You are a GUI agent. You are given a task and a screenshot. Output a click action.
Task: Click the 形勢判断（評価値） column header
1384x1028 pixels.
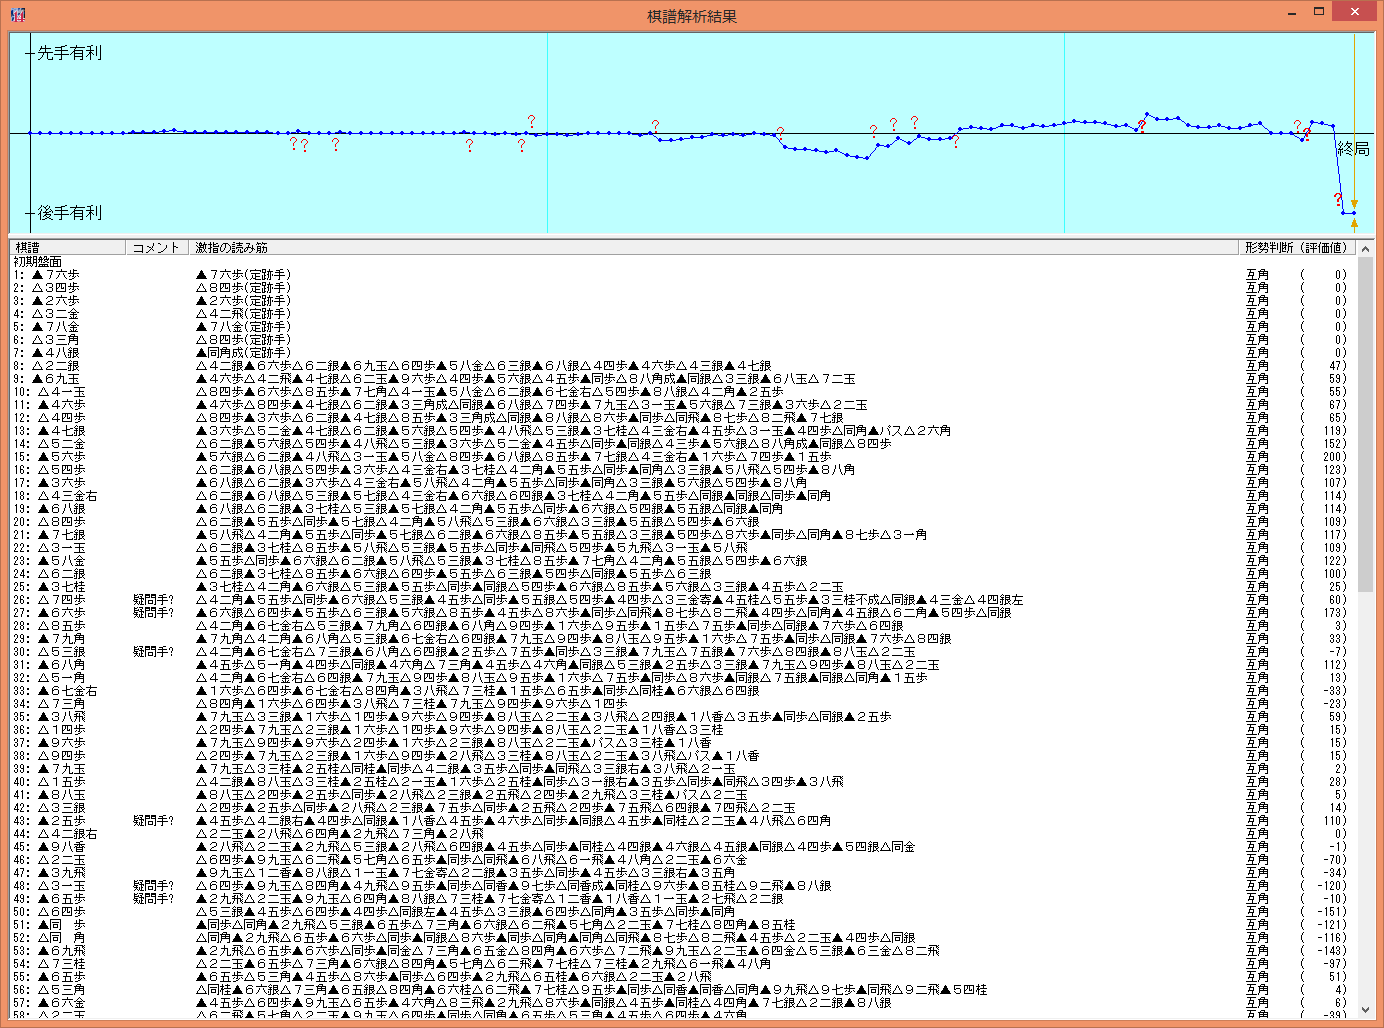pyautogui.click(x=1296, y=247)
